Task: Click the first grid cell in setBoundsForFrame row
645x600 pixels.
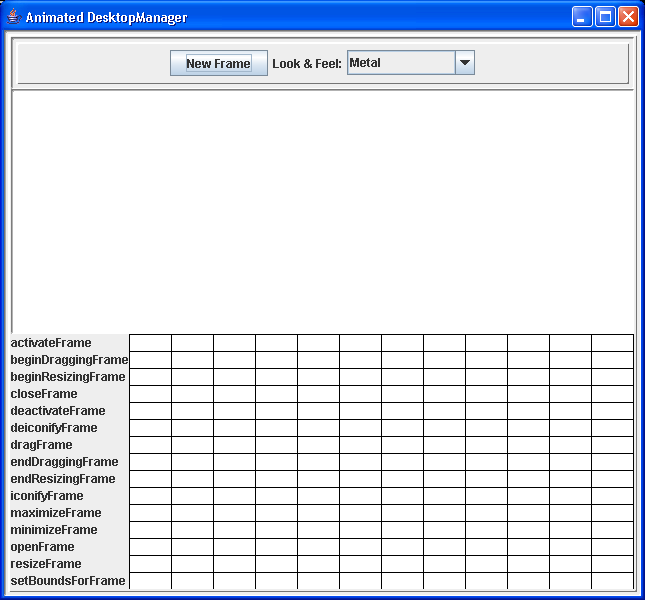Action: [x=151, y=581]
